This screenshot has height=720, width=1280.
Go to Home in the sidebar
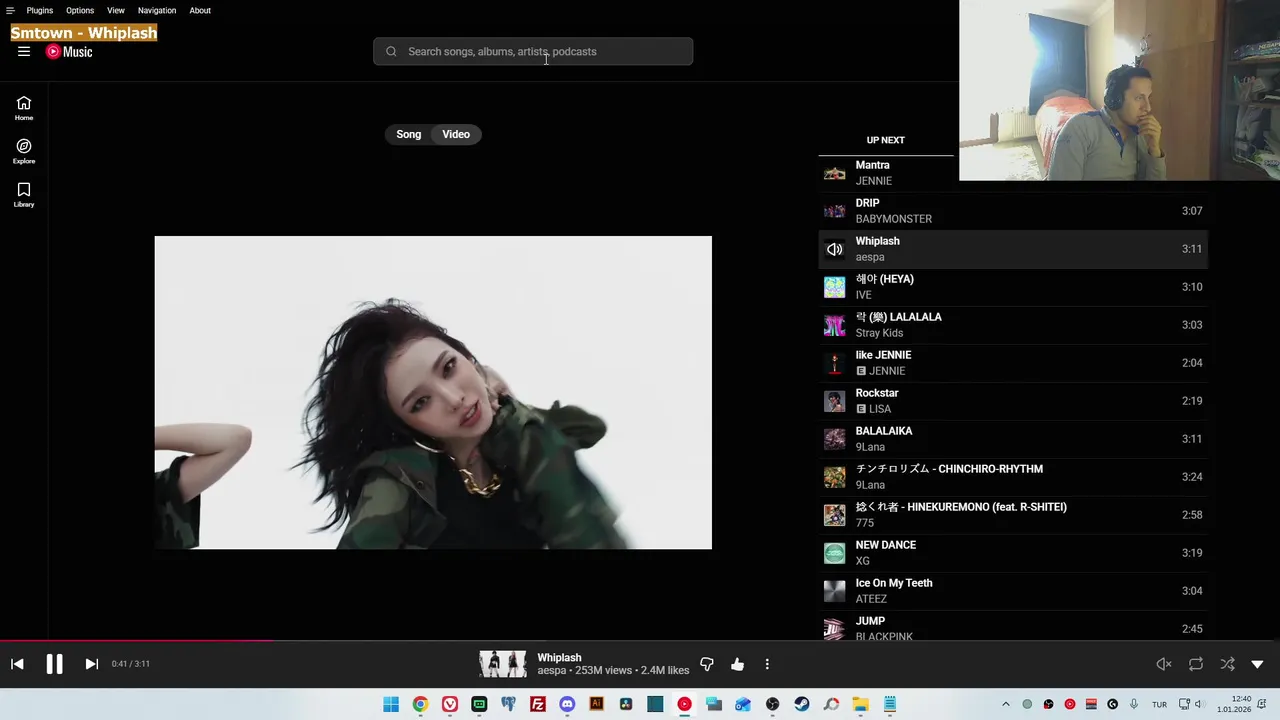point(24,108)
